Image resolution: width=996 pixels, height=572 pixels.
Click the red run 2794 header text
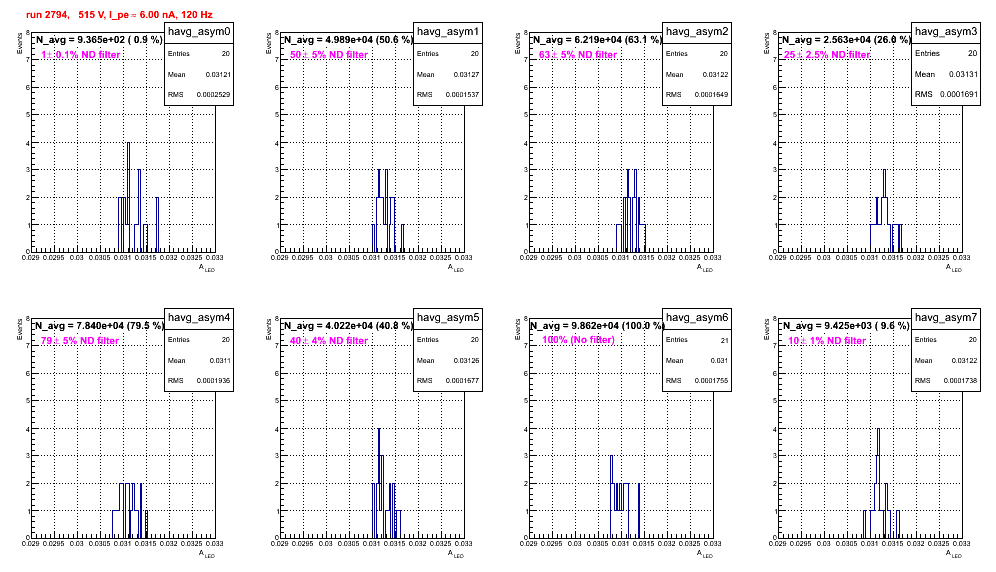pyautogui.click(x=119, y=14)
